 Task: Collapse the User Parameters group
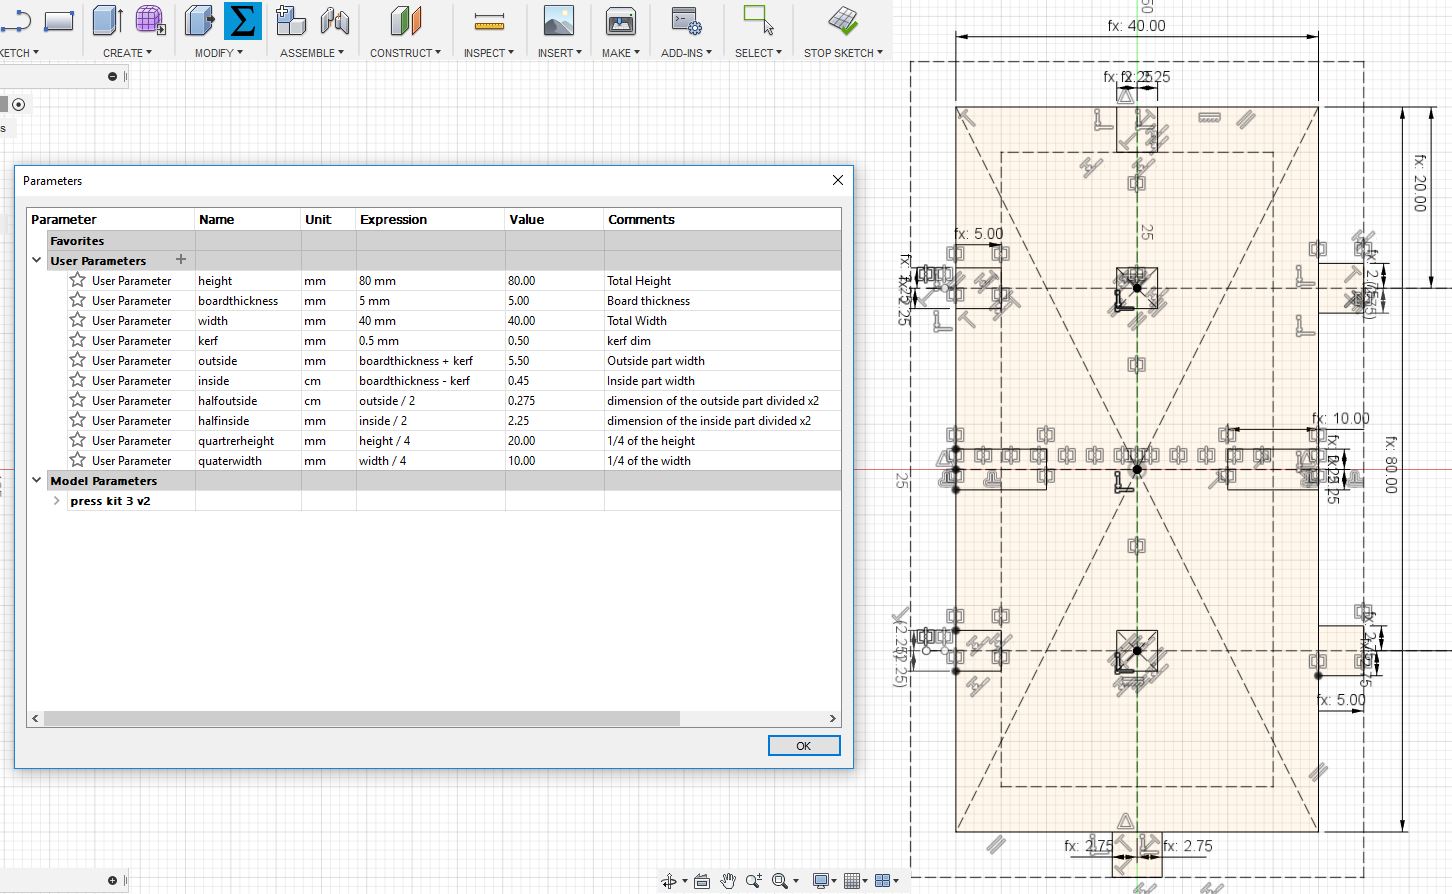tap(37, 260)
